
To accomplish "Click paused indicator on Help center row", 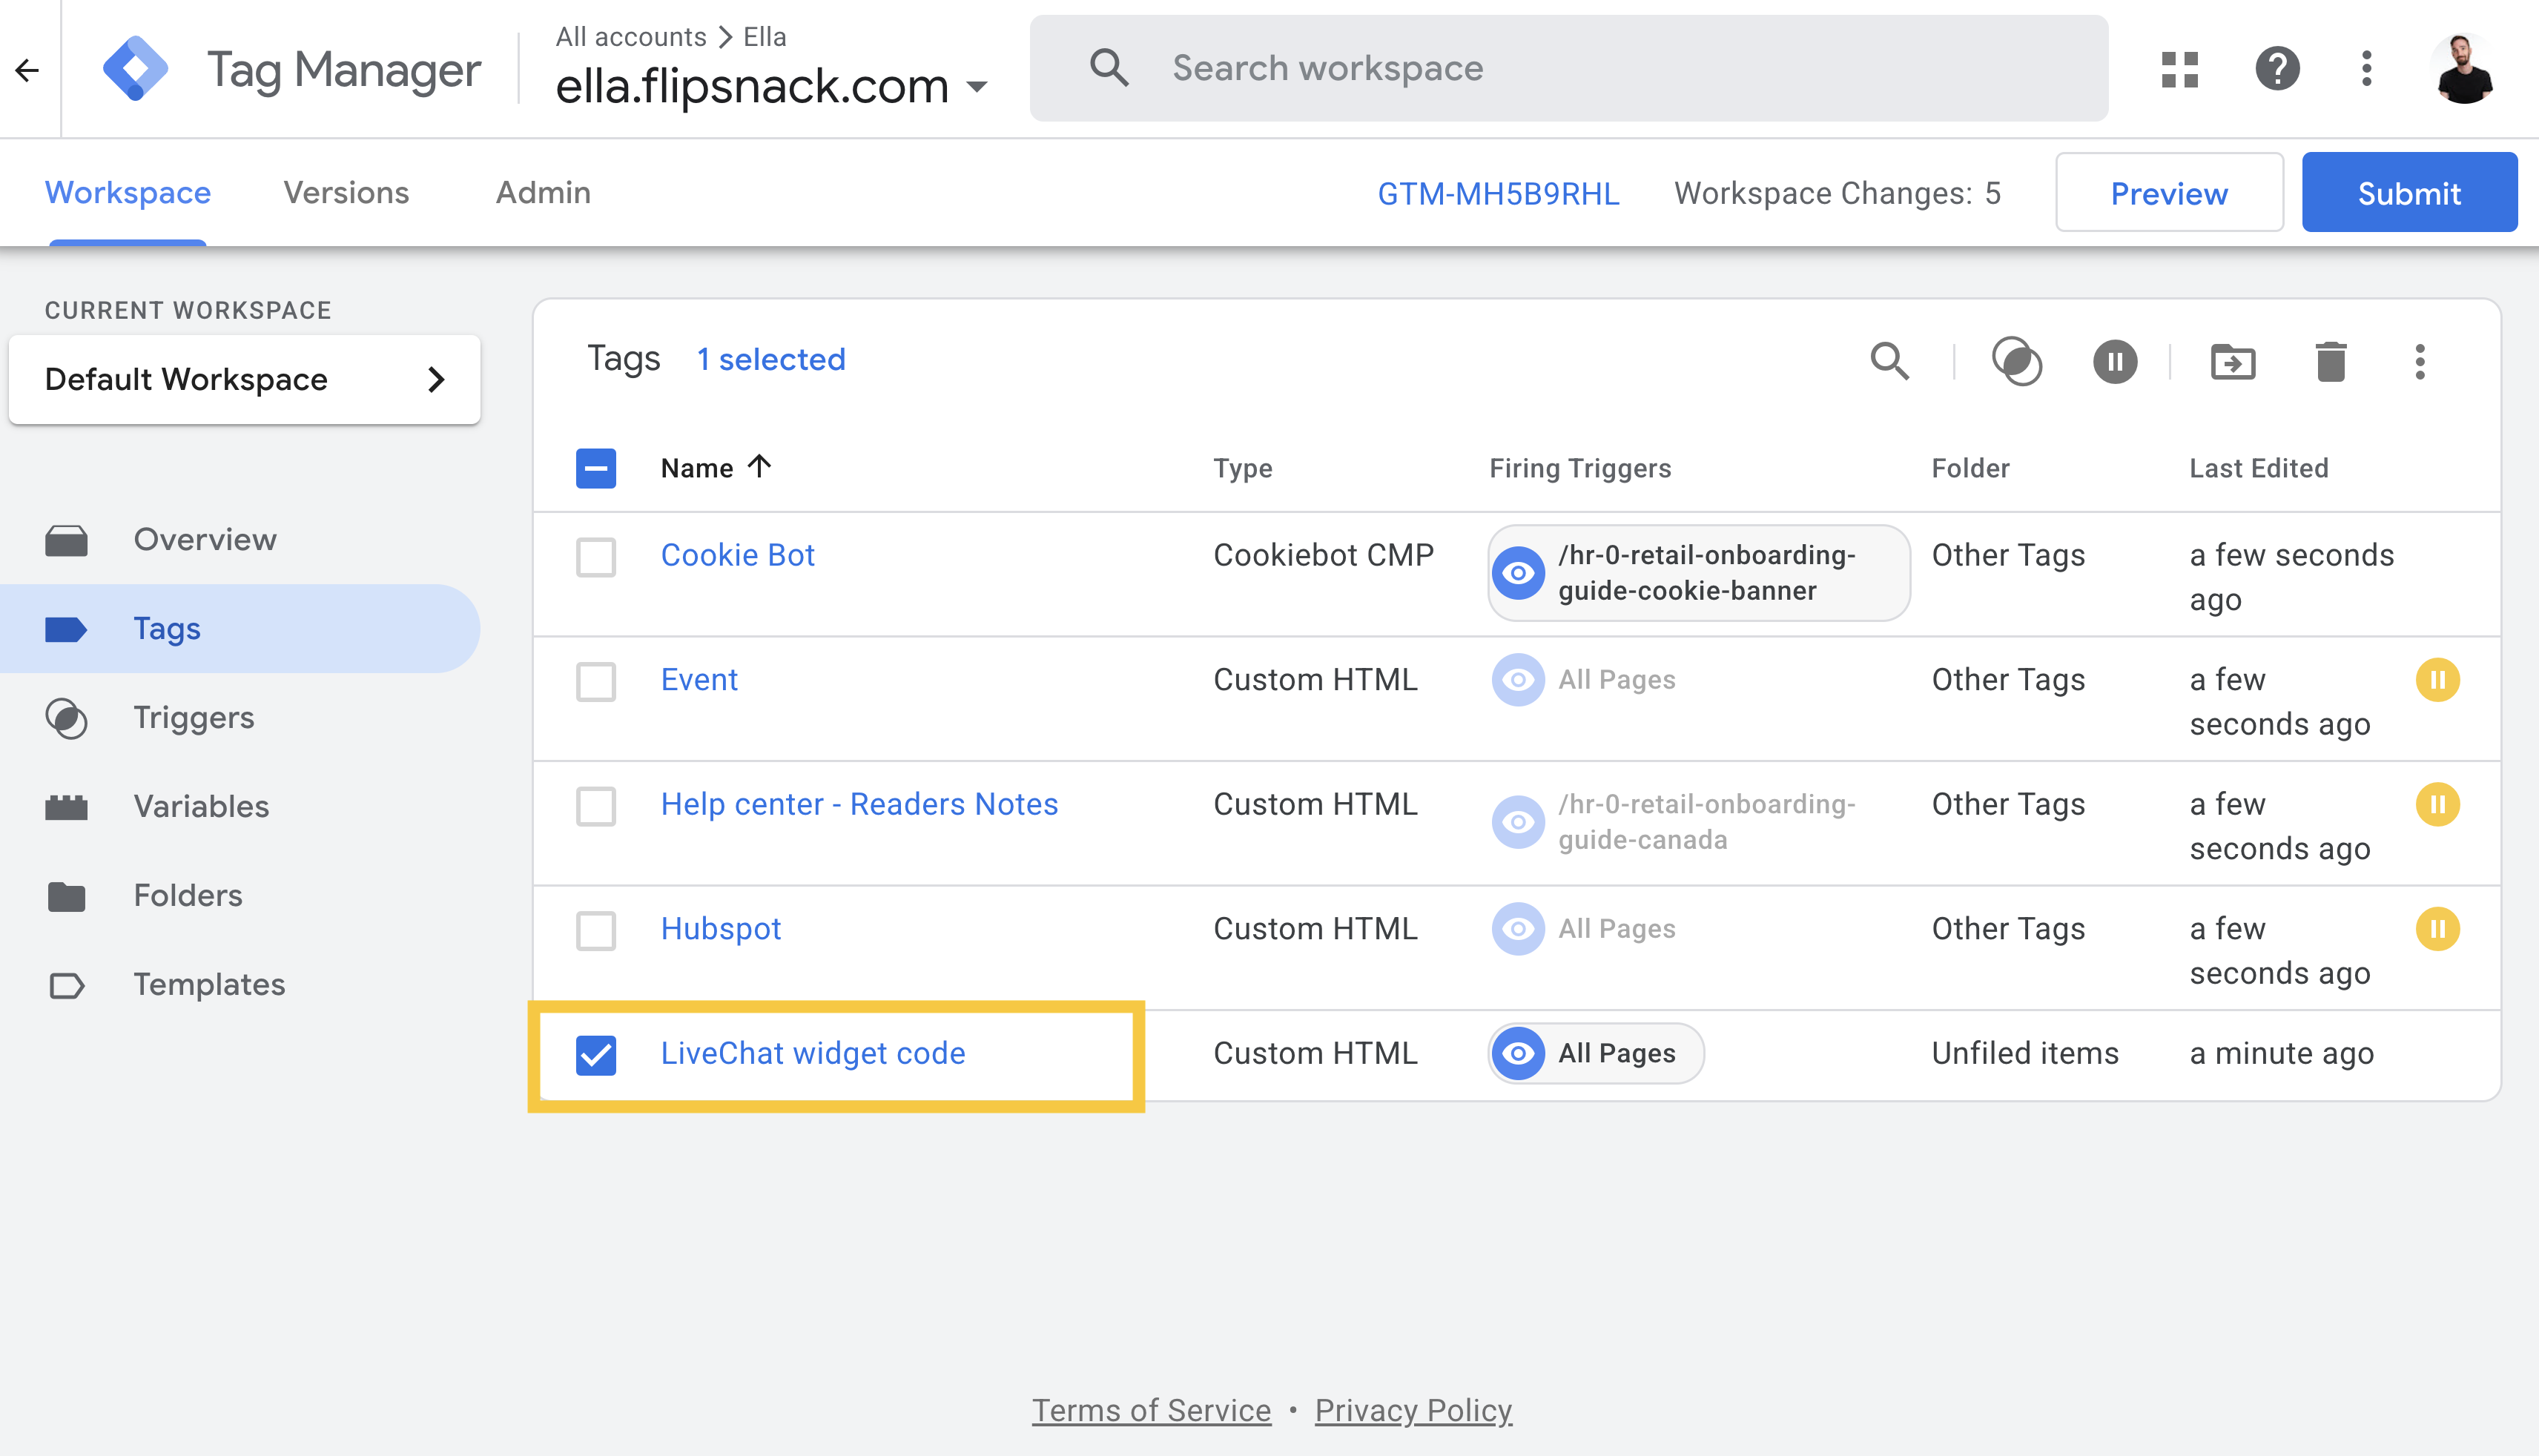I will pyautogui.click(x=2438, y=804).
